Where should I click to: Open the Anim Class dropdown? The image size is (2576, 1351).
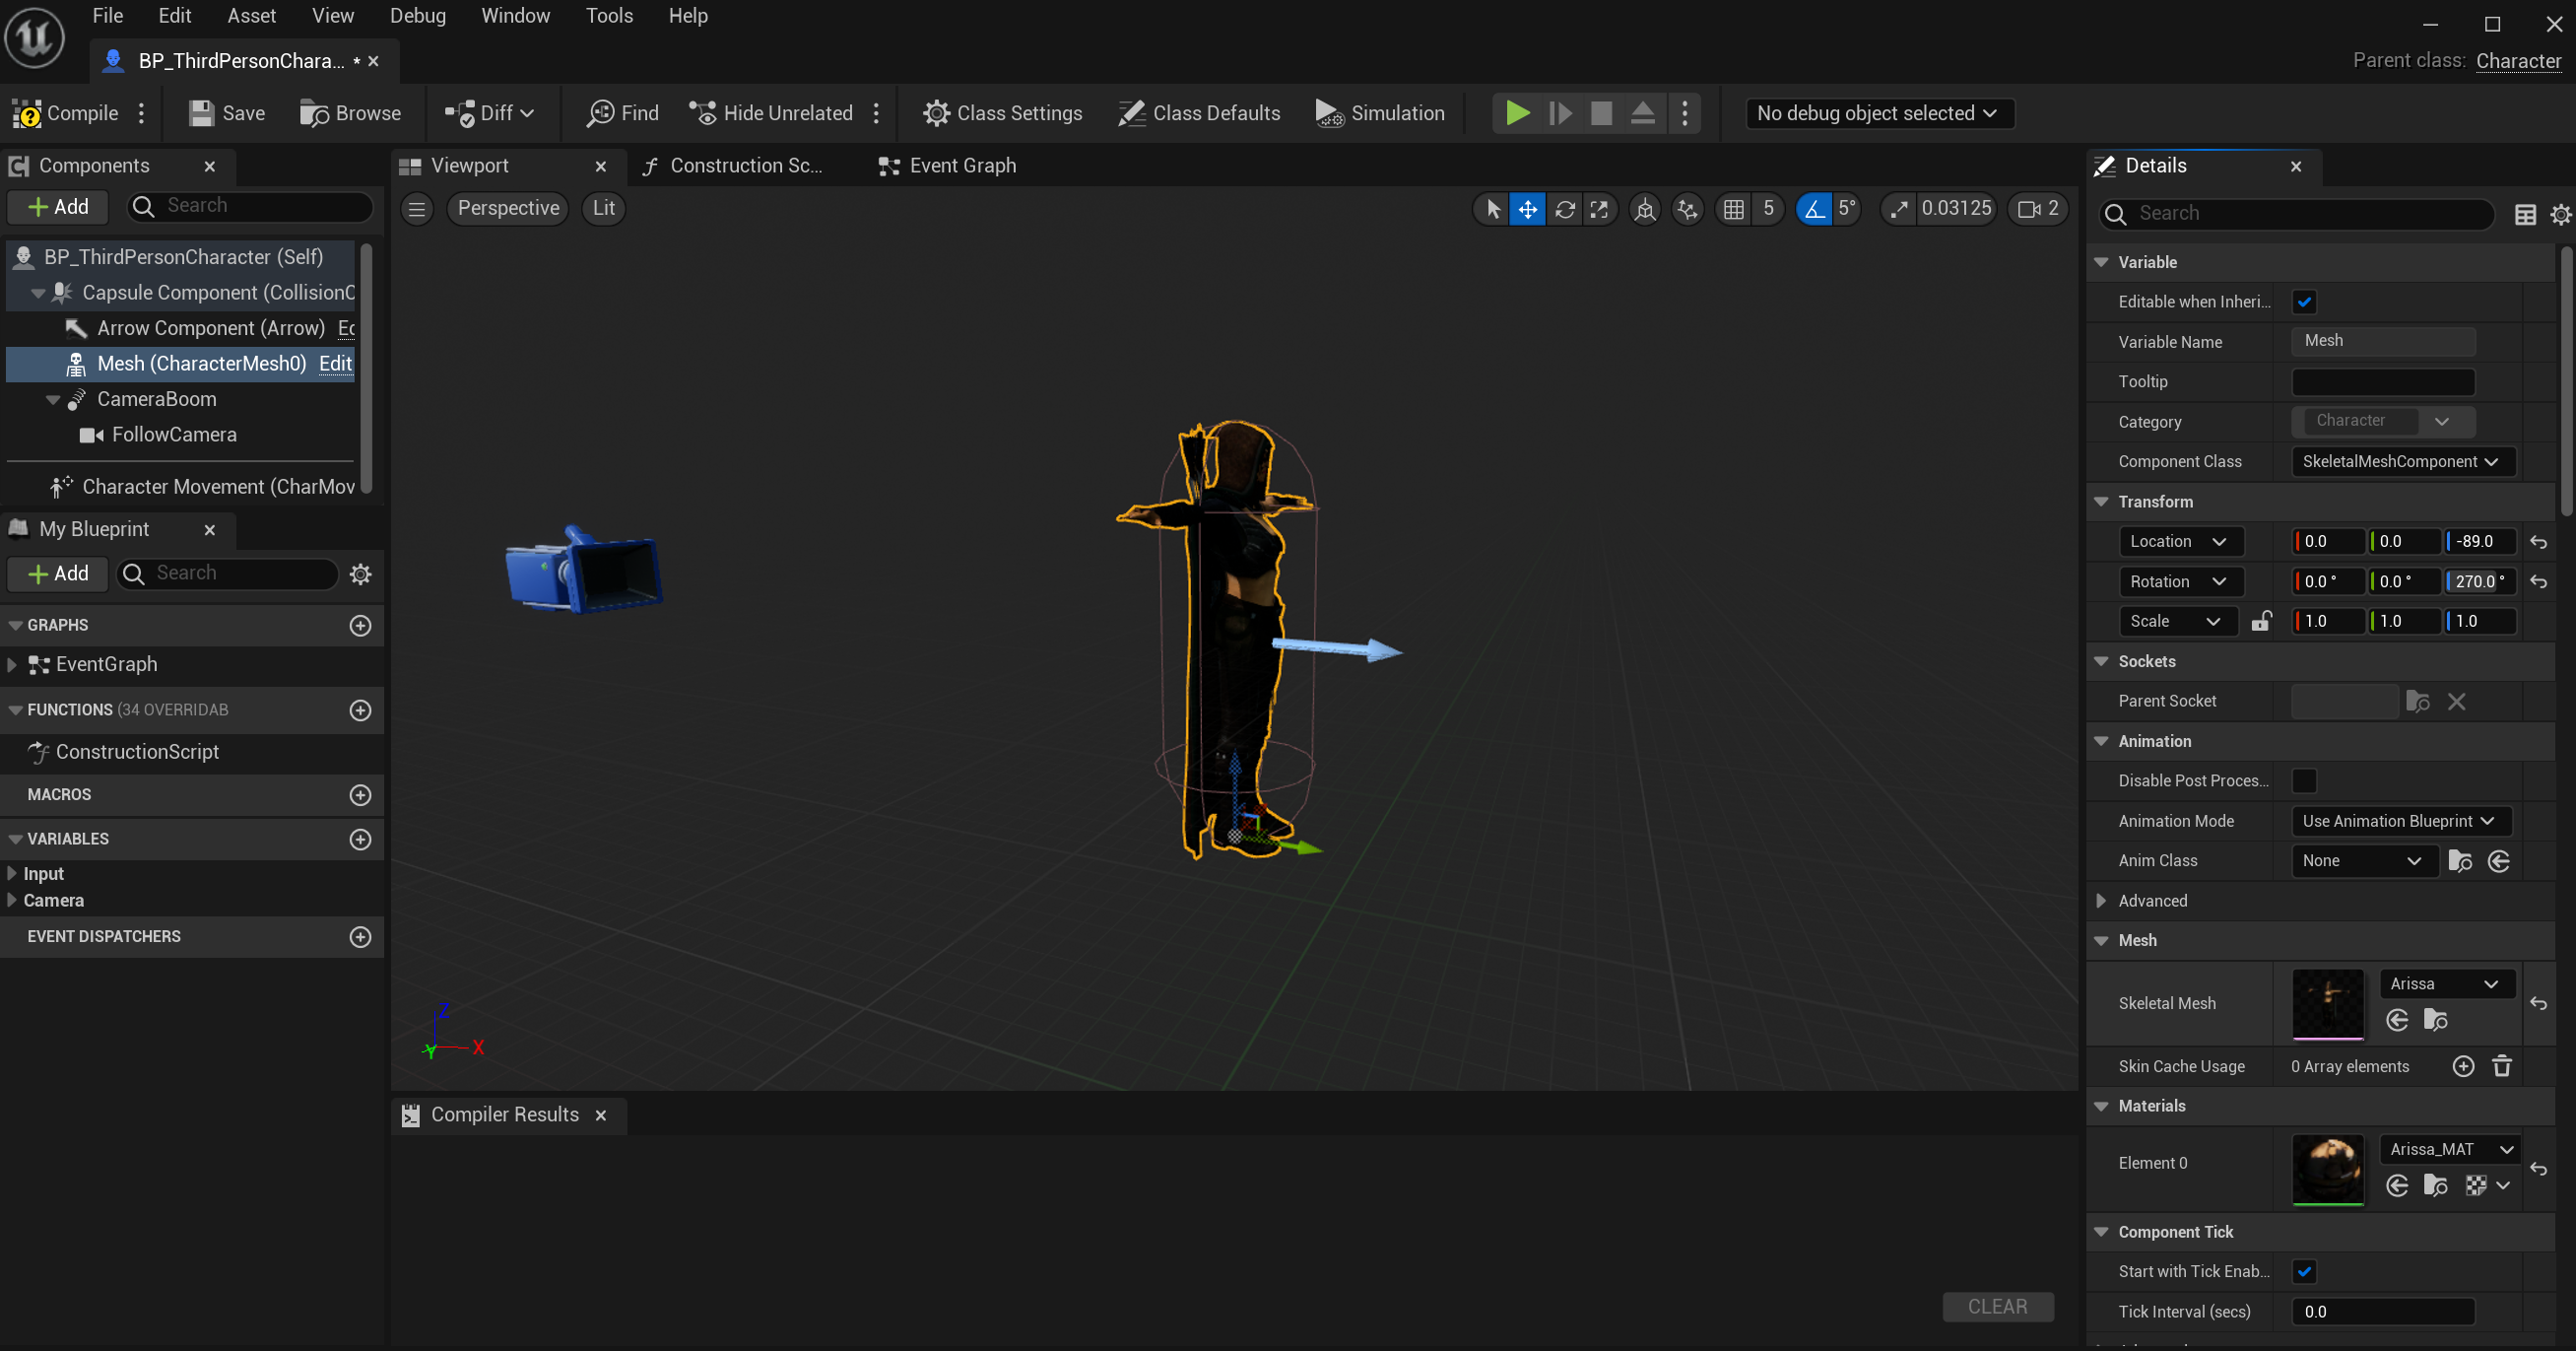2363,861
